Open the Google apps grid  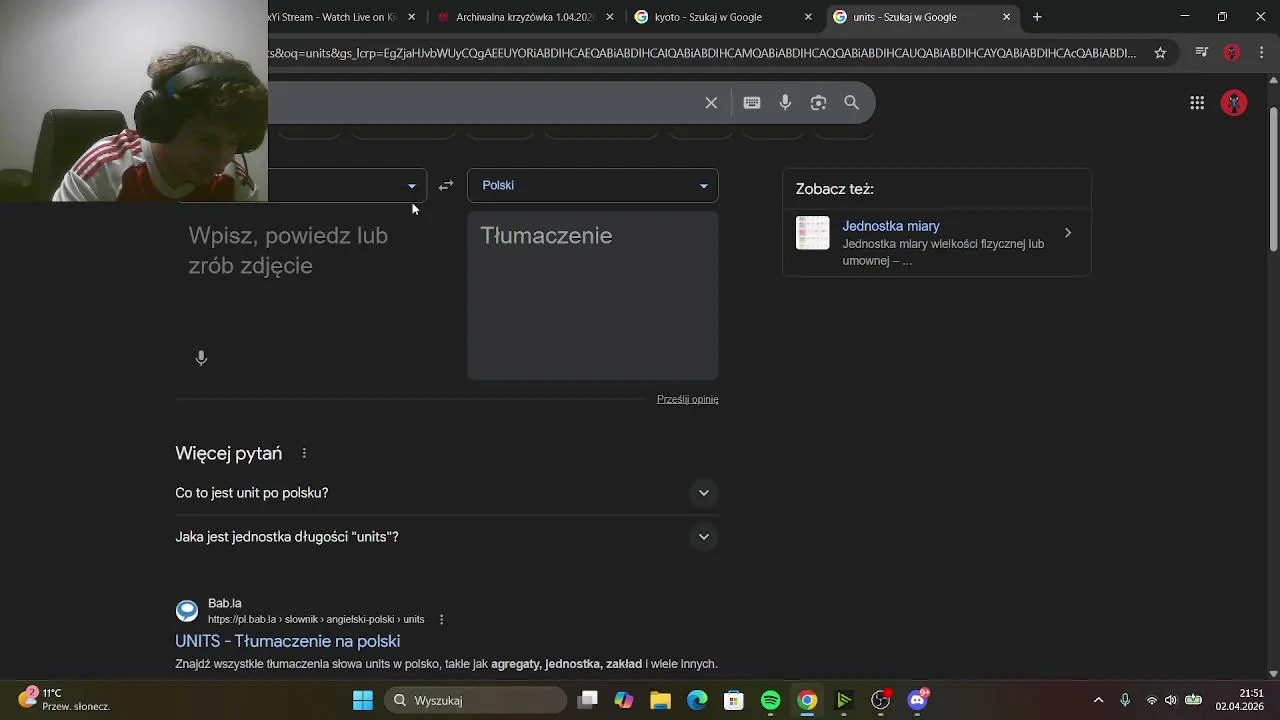click(x=1197, y=102)
